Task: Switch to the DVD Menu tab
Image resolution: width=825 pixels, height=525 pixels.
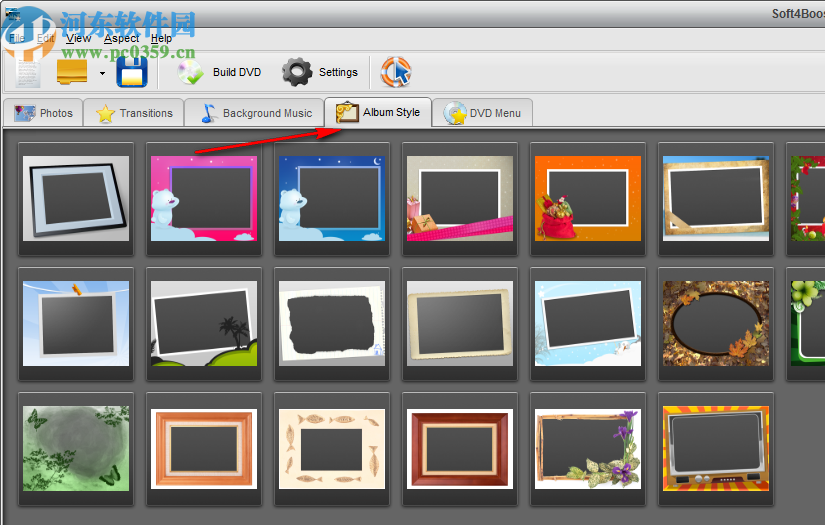Action: (482, 113)
